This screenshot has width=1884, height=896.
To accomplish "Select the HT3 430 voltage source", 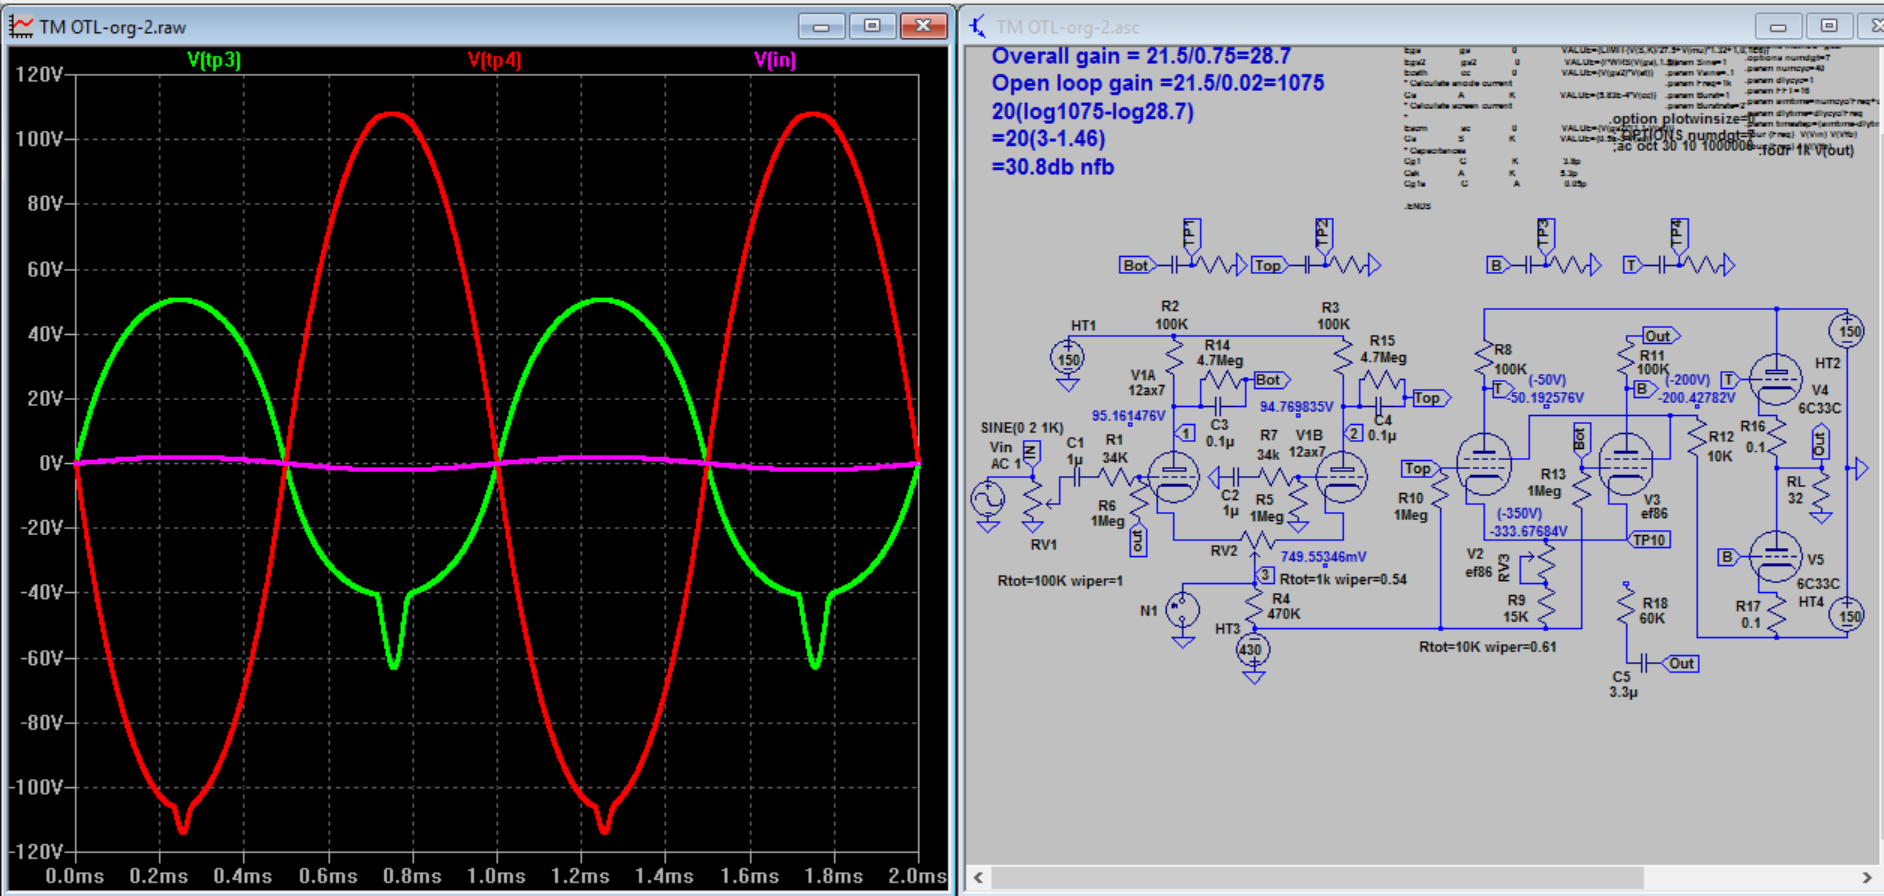I will [x=1251, y=651].
